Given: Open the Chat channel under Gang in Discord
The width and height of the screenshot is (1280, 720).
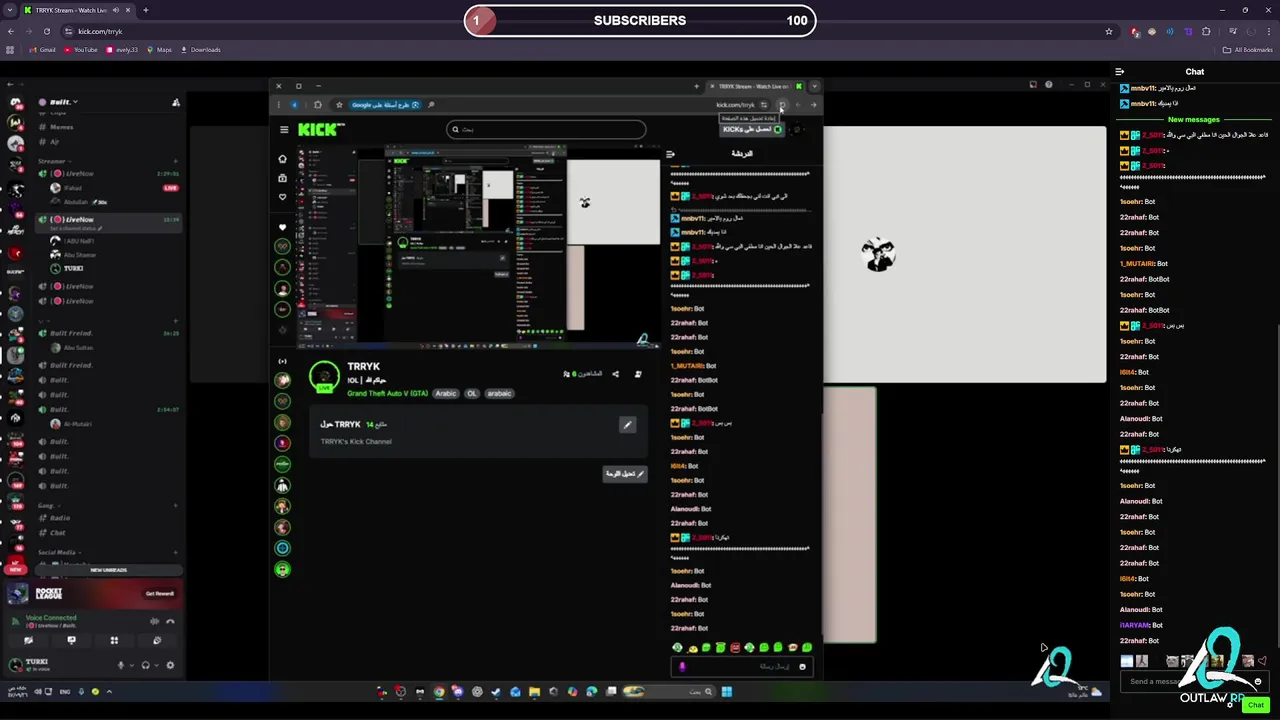Looking at the screenshot, I should tap(57, 533).
